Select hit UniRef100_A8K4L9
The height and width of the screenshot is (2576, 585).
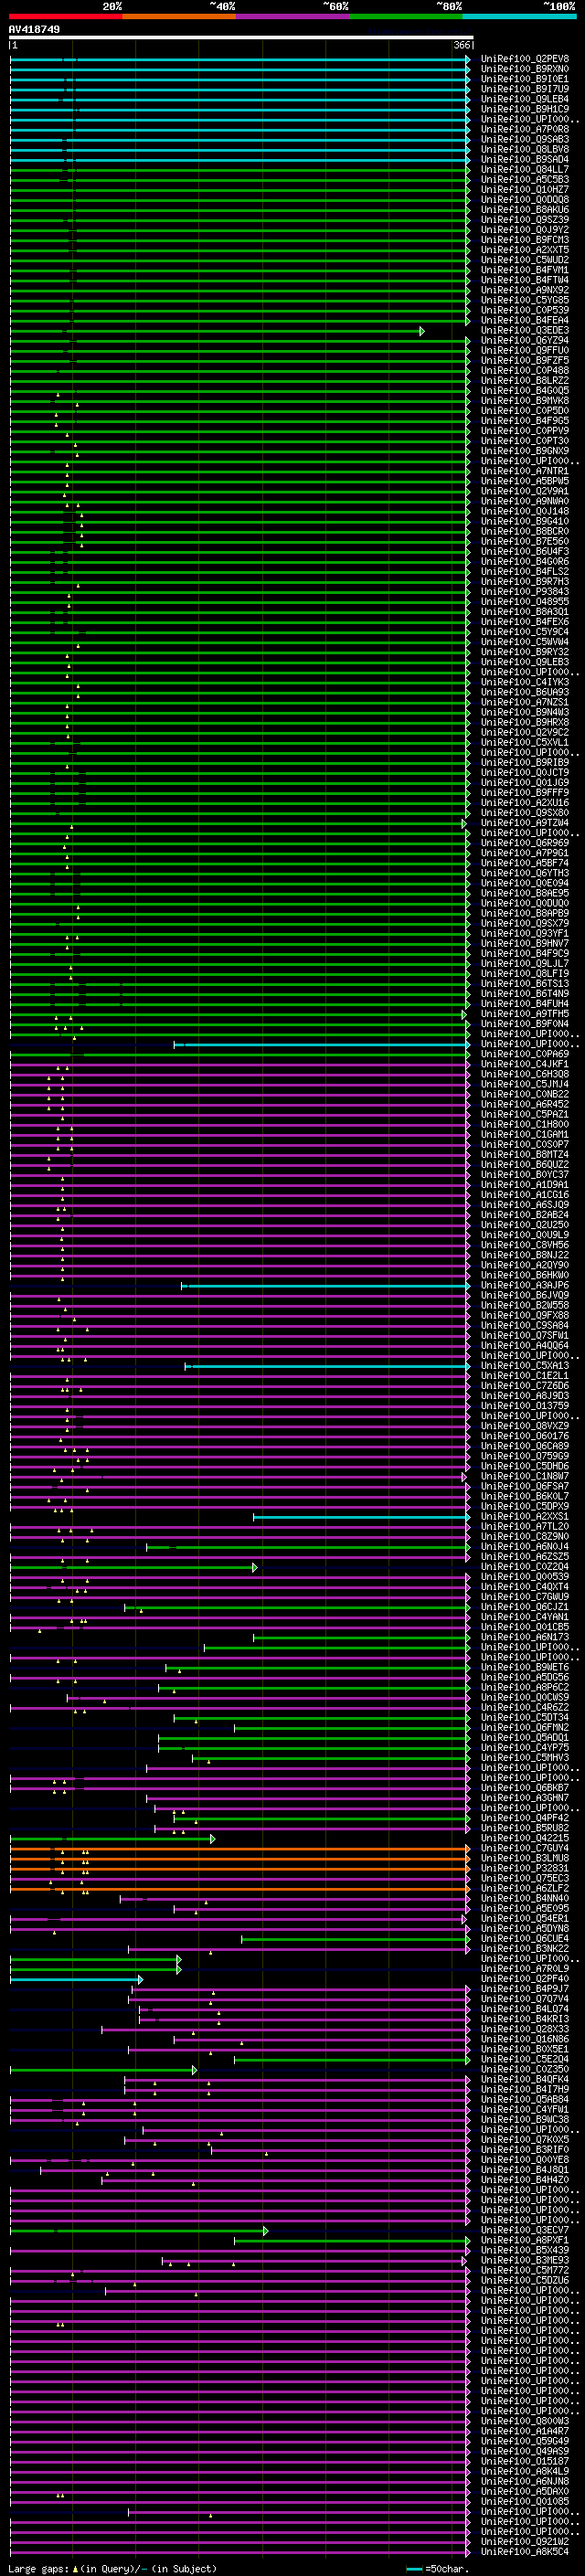click(525, 2471)
